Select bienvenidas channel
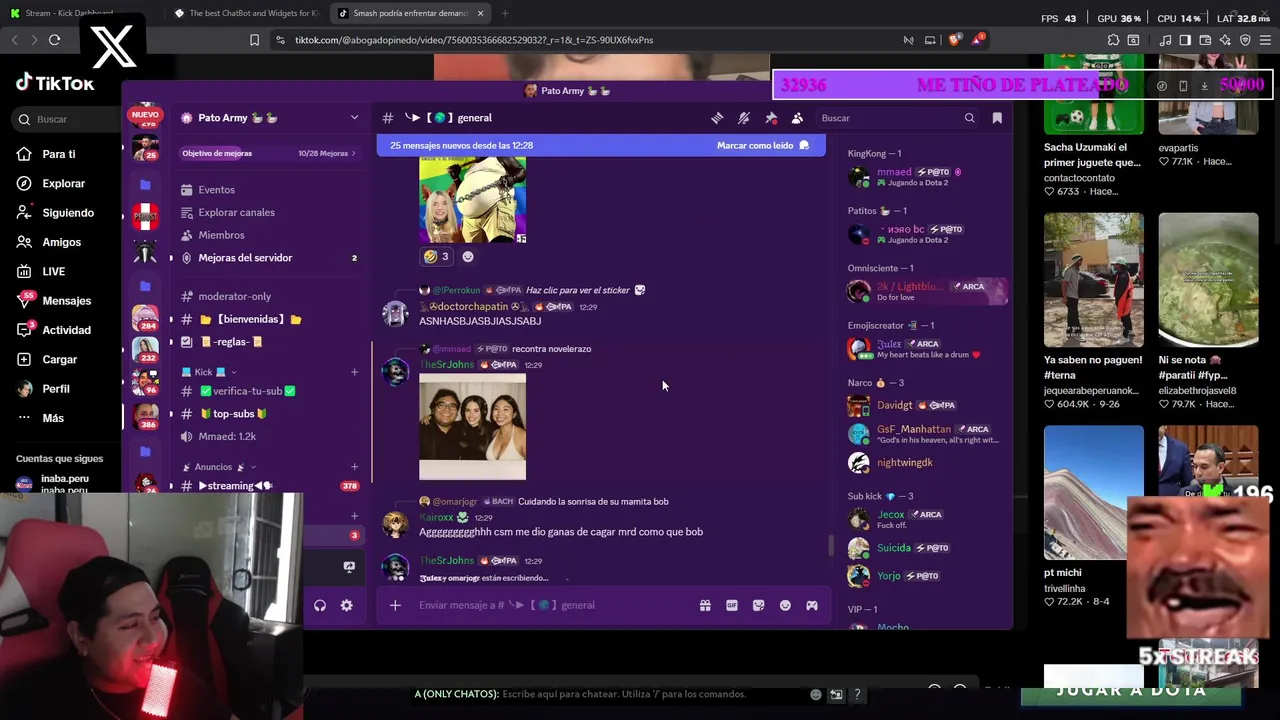The height and width of the screenshot is (720, 1280). 250,319
